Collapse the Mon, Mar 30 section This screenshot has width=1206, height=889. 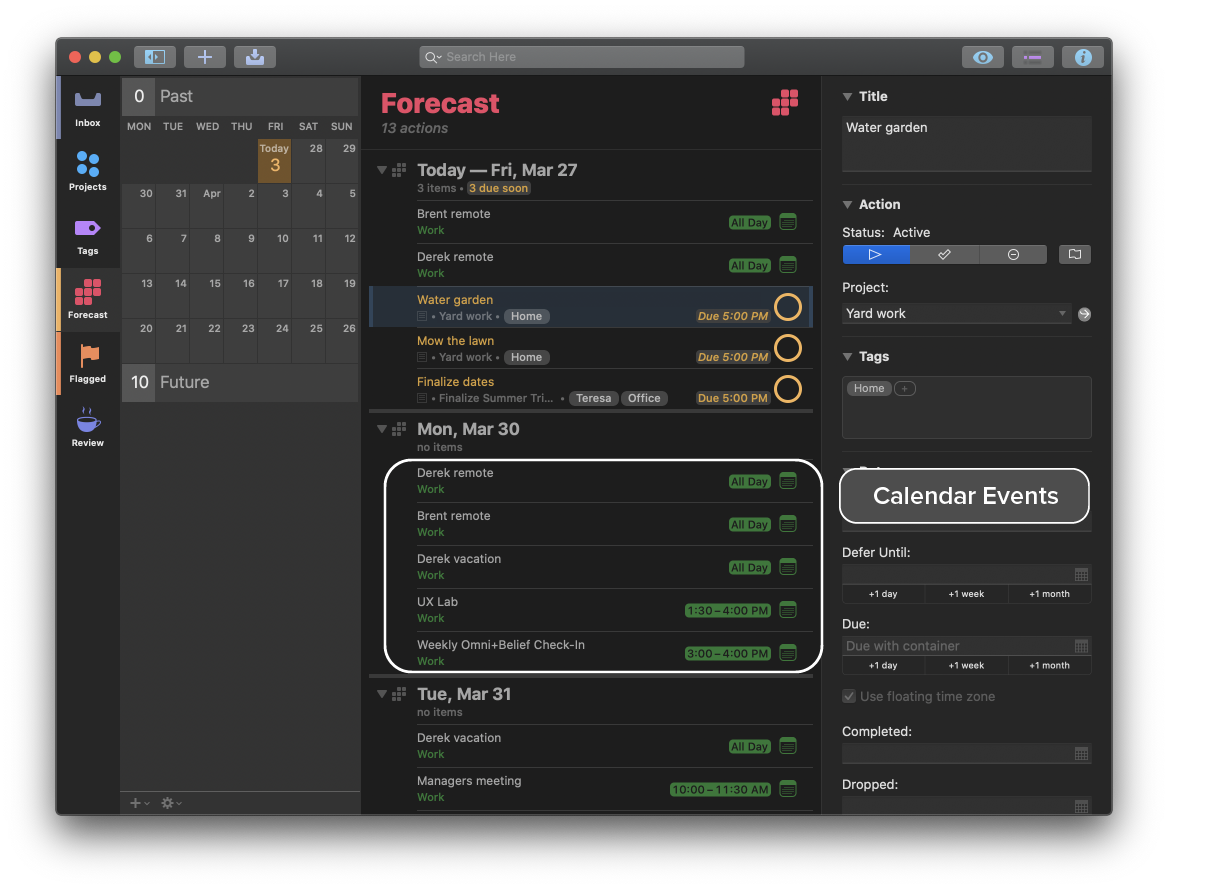pos(381,429)
